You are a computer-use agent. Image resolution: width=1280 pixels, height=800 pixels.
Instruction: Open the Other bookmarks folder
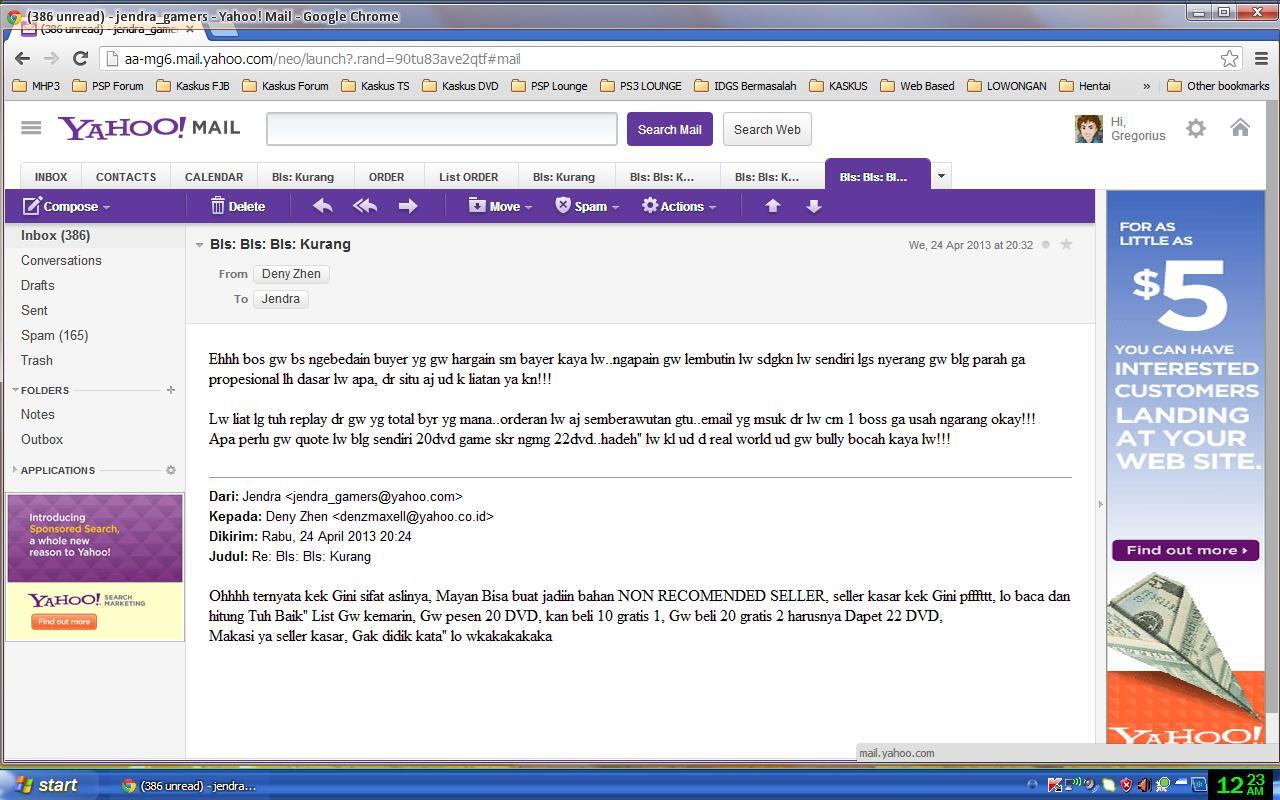[x=1218, y=86]
